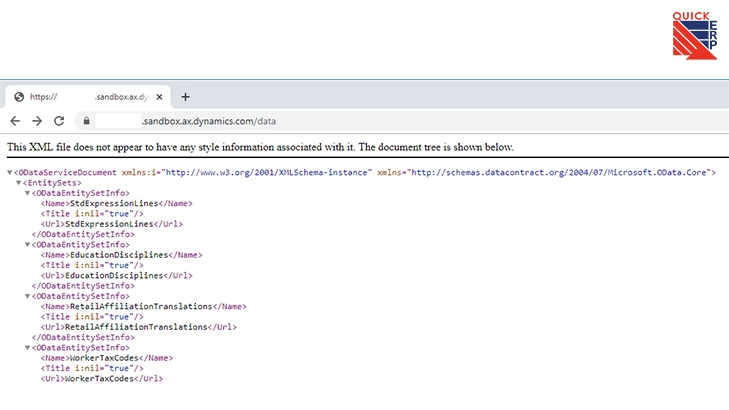Click the Title nil line below WorkerTaxCodes name

[92, 368]
